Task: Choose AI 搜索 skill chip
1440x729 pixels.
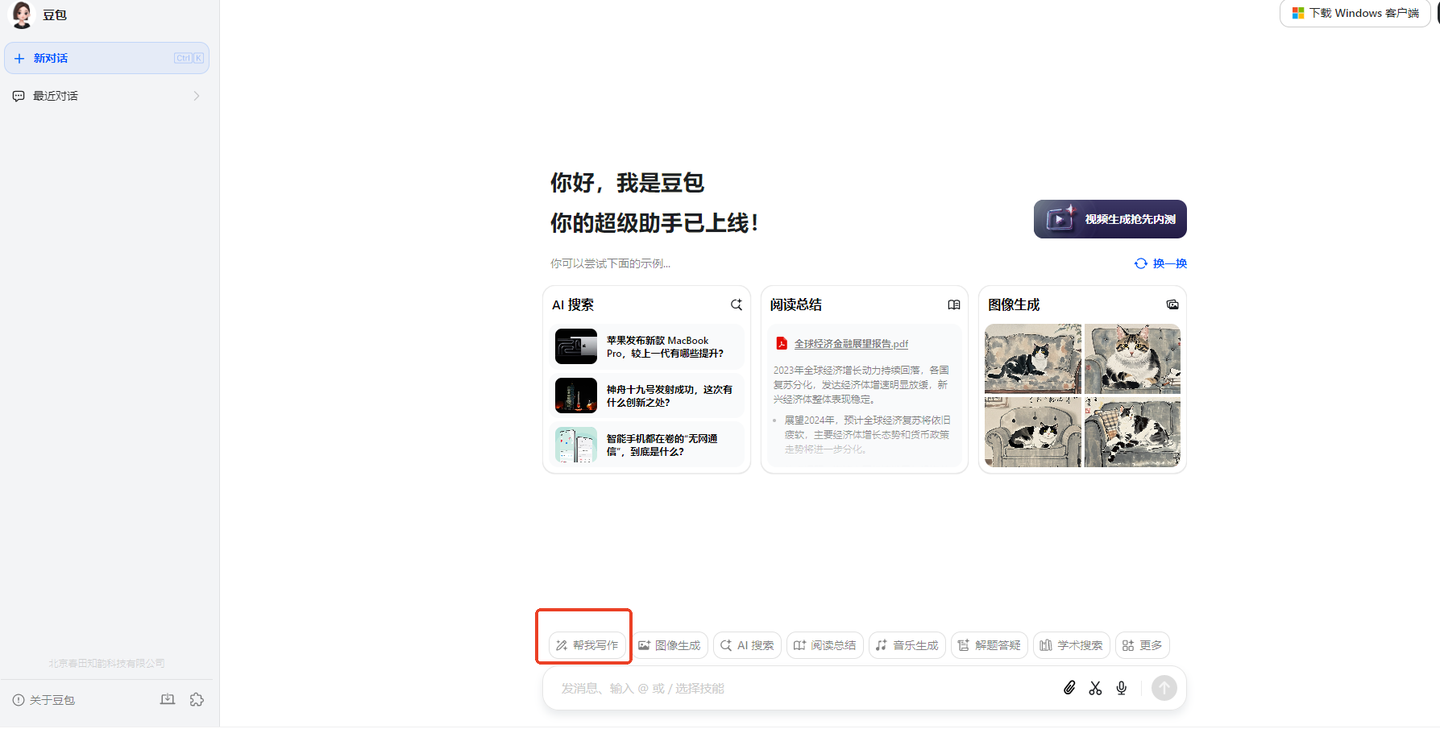Action: click(748, 646)
